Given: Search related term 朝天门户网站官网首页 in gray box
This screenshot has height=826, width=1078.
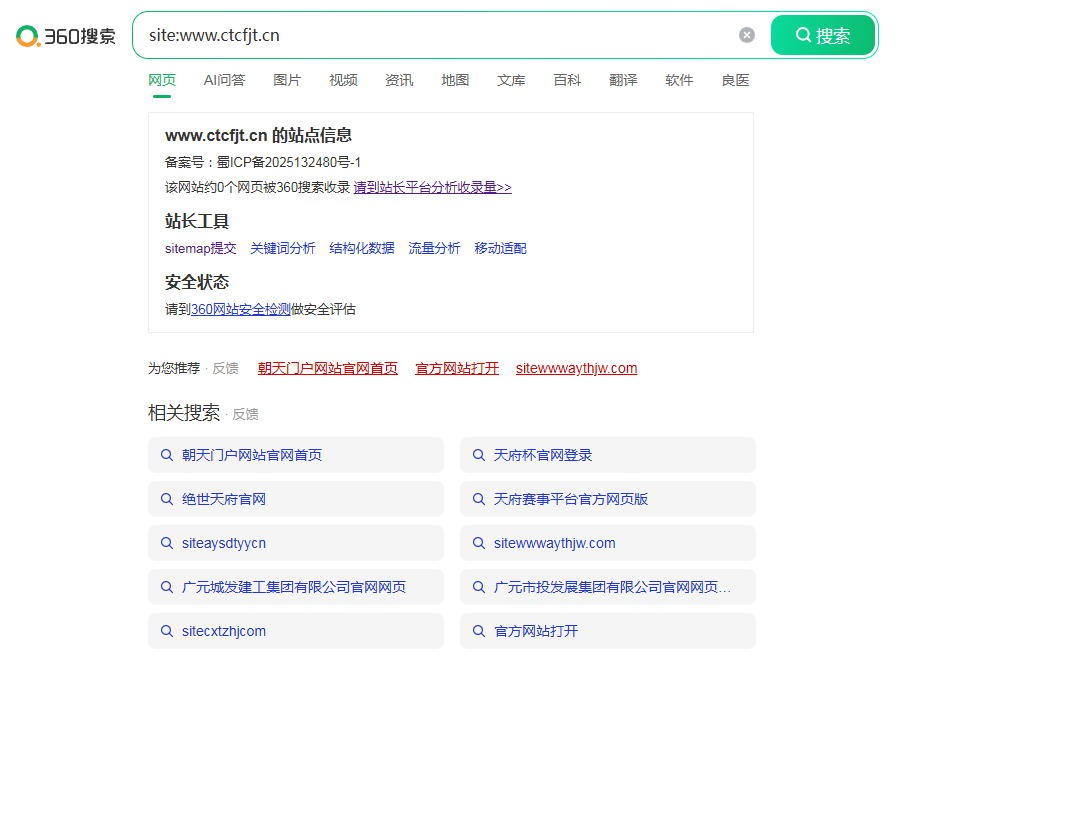Looking at the screenshot, I should coord(296,455).
